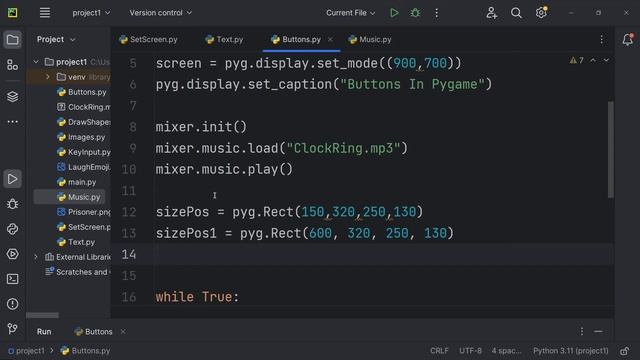Close the Buttons run tab
Screen dimensions: 640x360
[x=123, y=331]
